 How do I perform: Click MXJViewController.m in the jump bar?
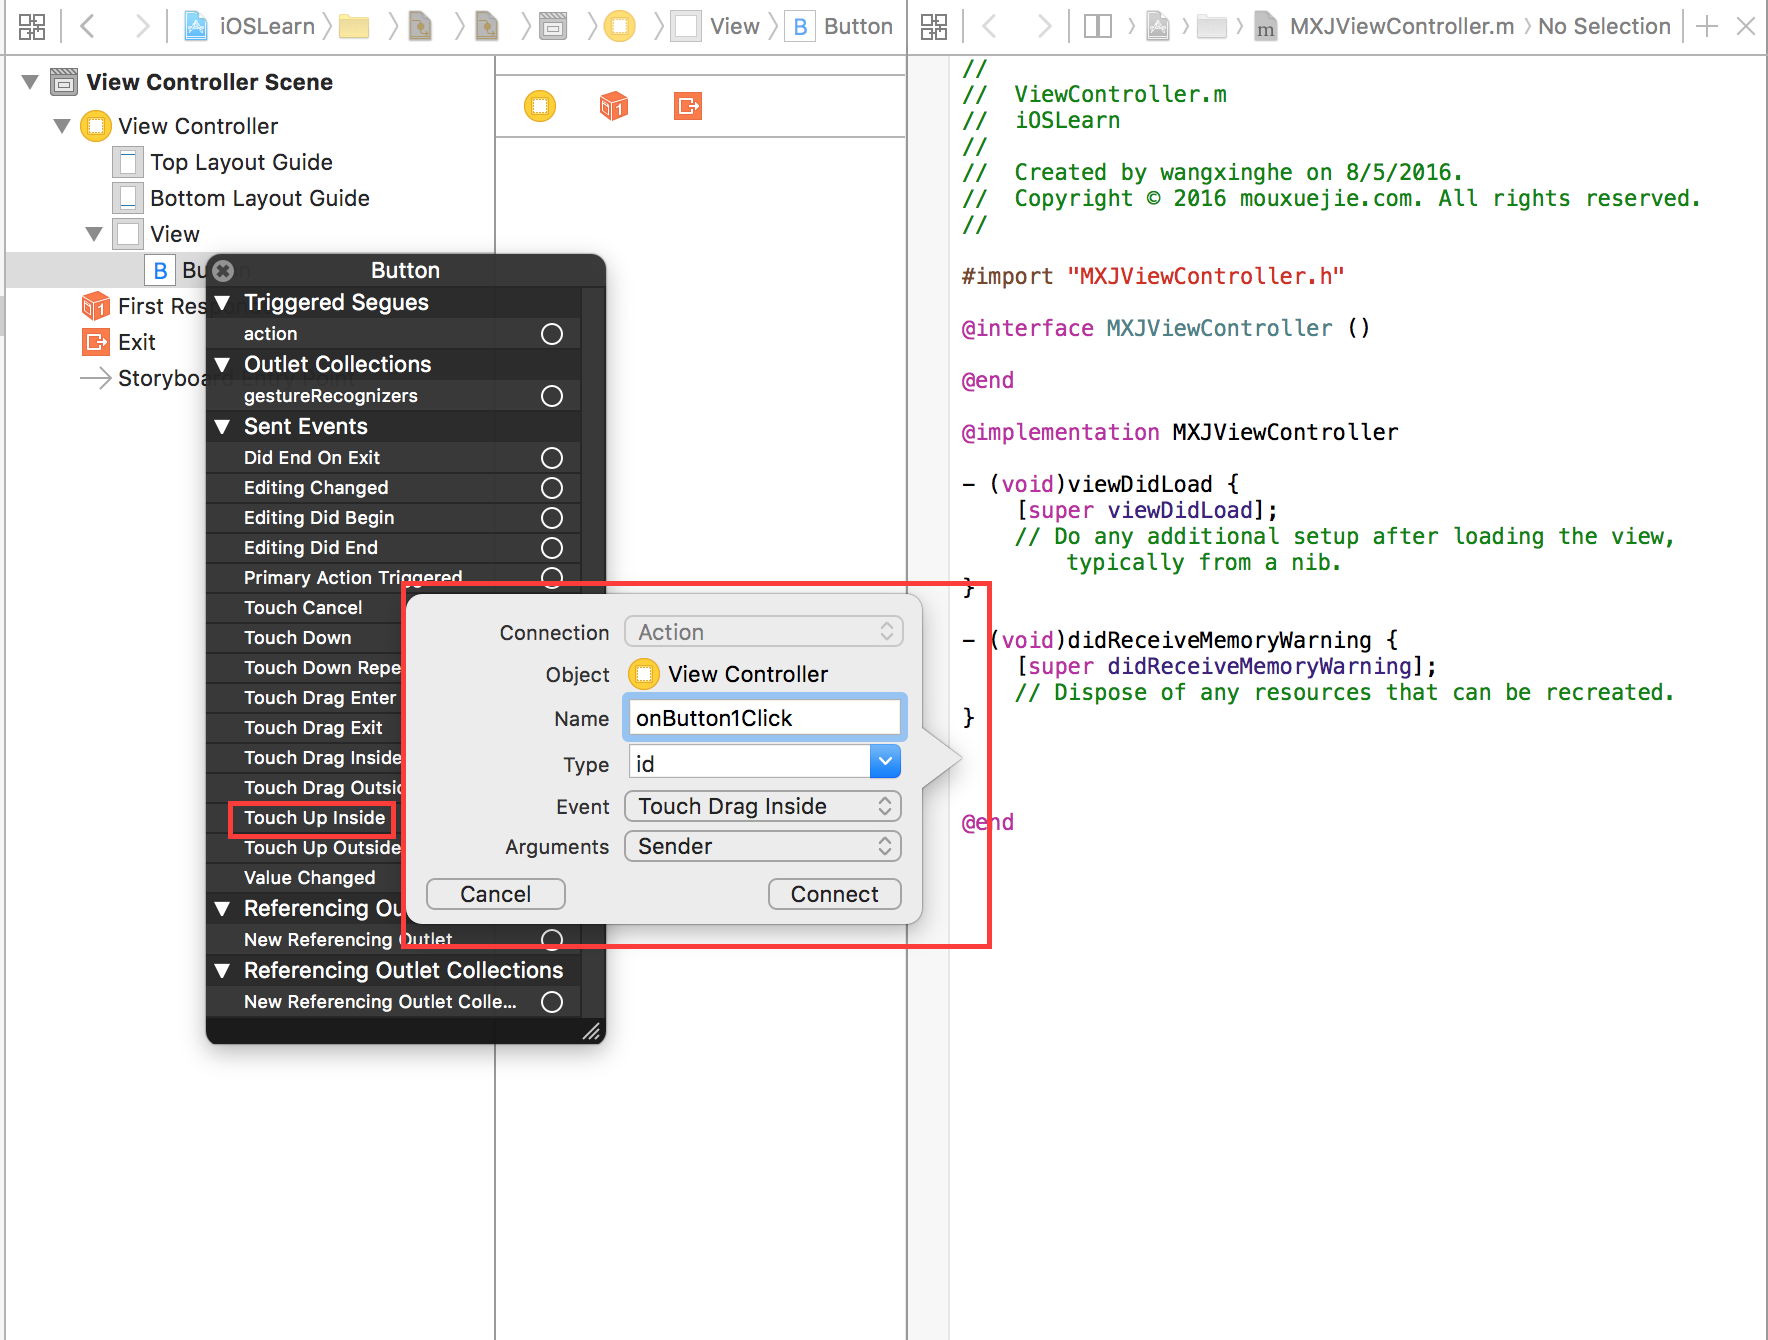click(1402, 26)
